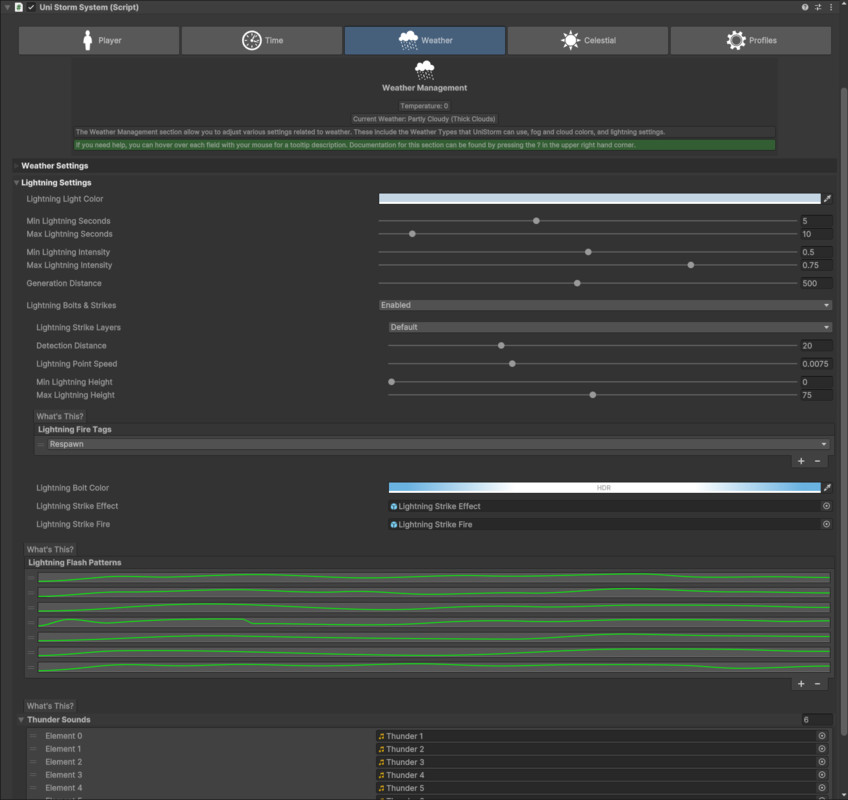
Task: Disable the Uni Storm System script checkbox
Action: pos(31,7)
